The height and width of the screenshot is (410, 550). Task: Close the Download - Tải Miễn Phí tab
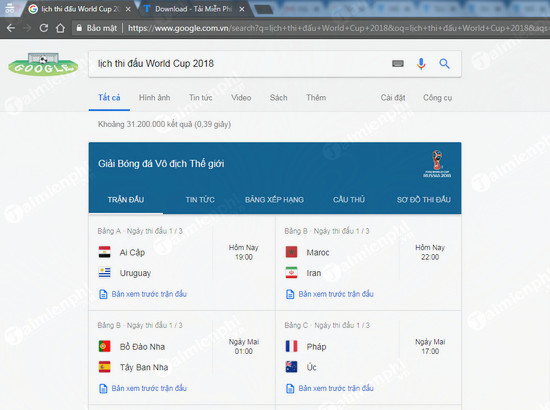coord(242,9)
